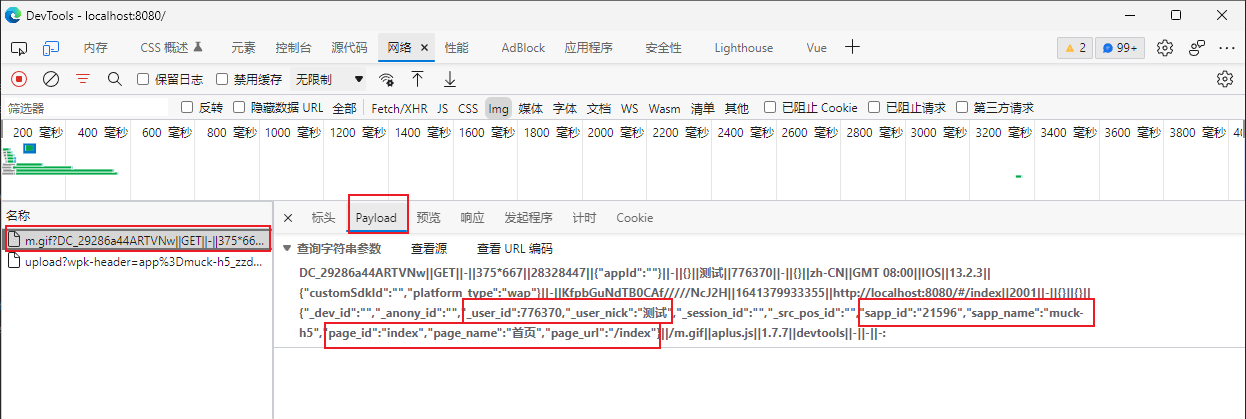Open the 无限制 throttling dropdown
Image resolution: width=1246 pixels, height=419 pixels.
coord(329,79)
